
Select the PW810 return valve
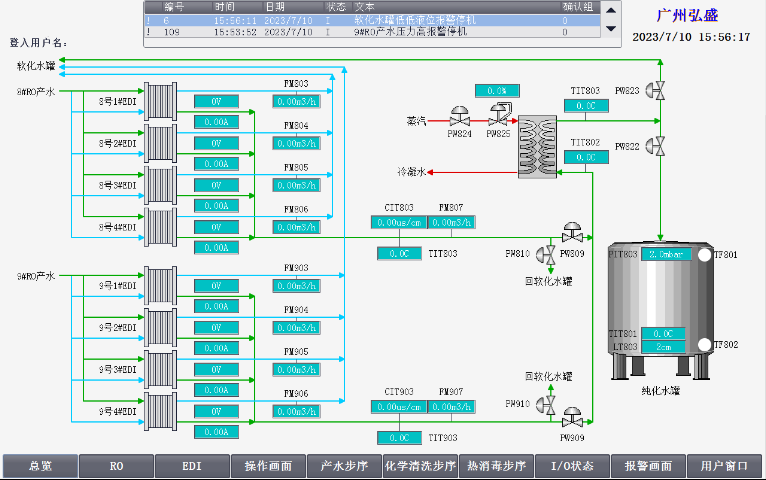click(x=548, y=254)
